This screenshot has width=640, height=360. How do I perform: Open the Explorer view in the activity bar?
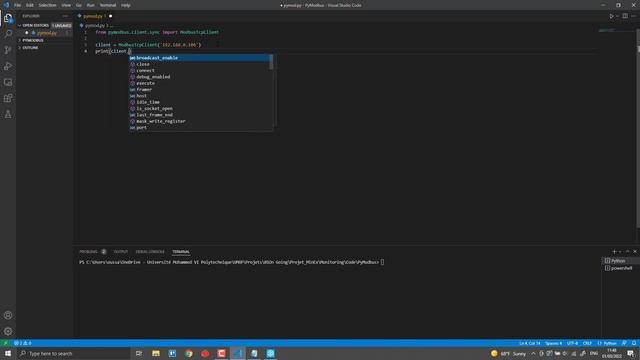8,18
